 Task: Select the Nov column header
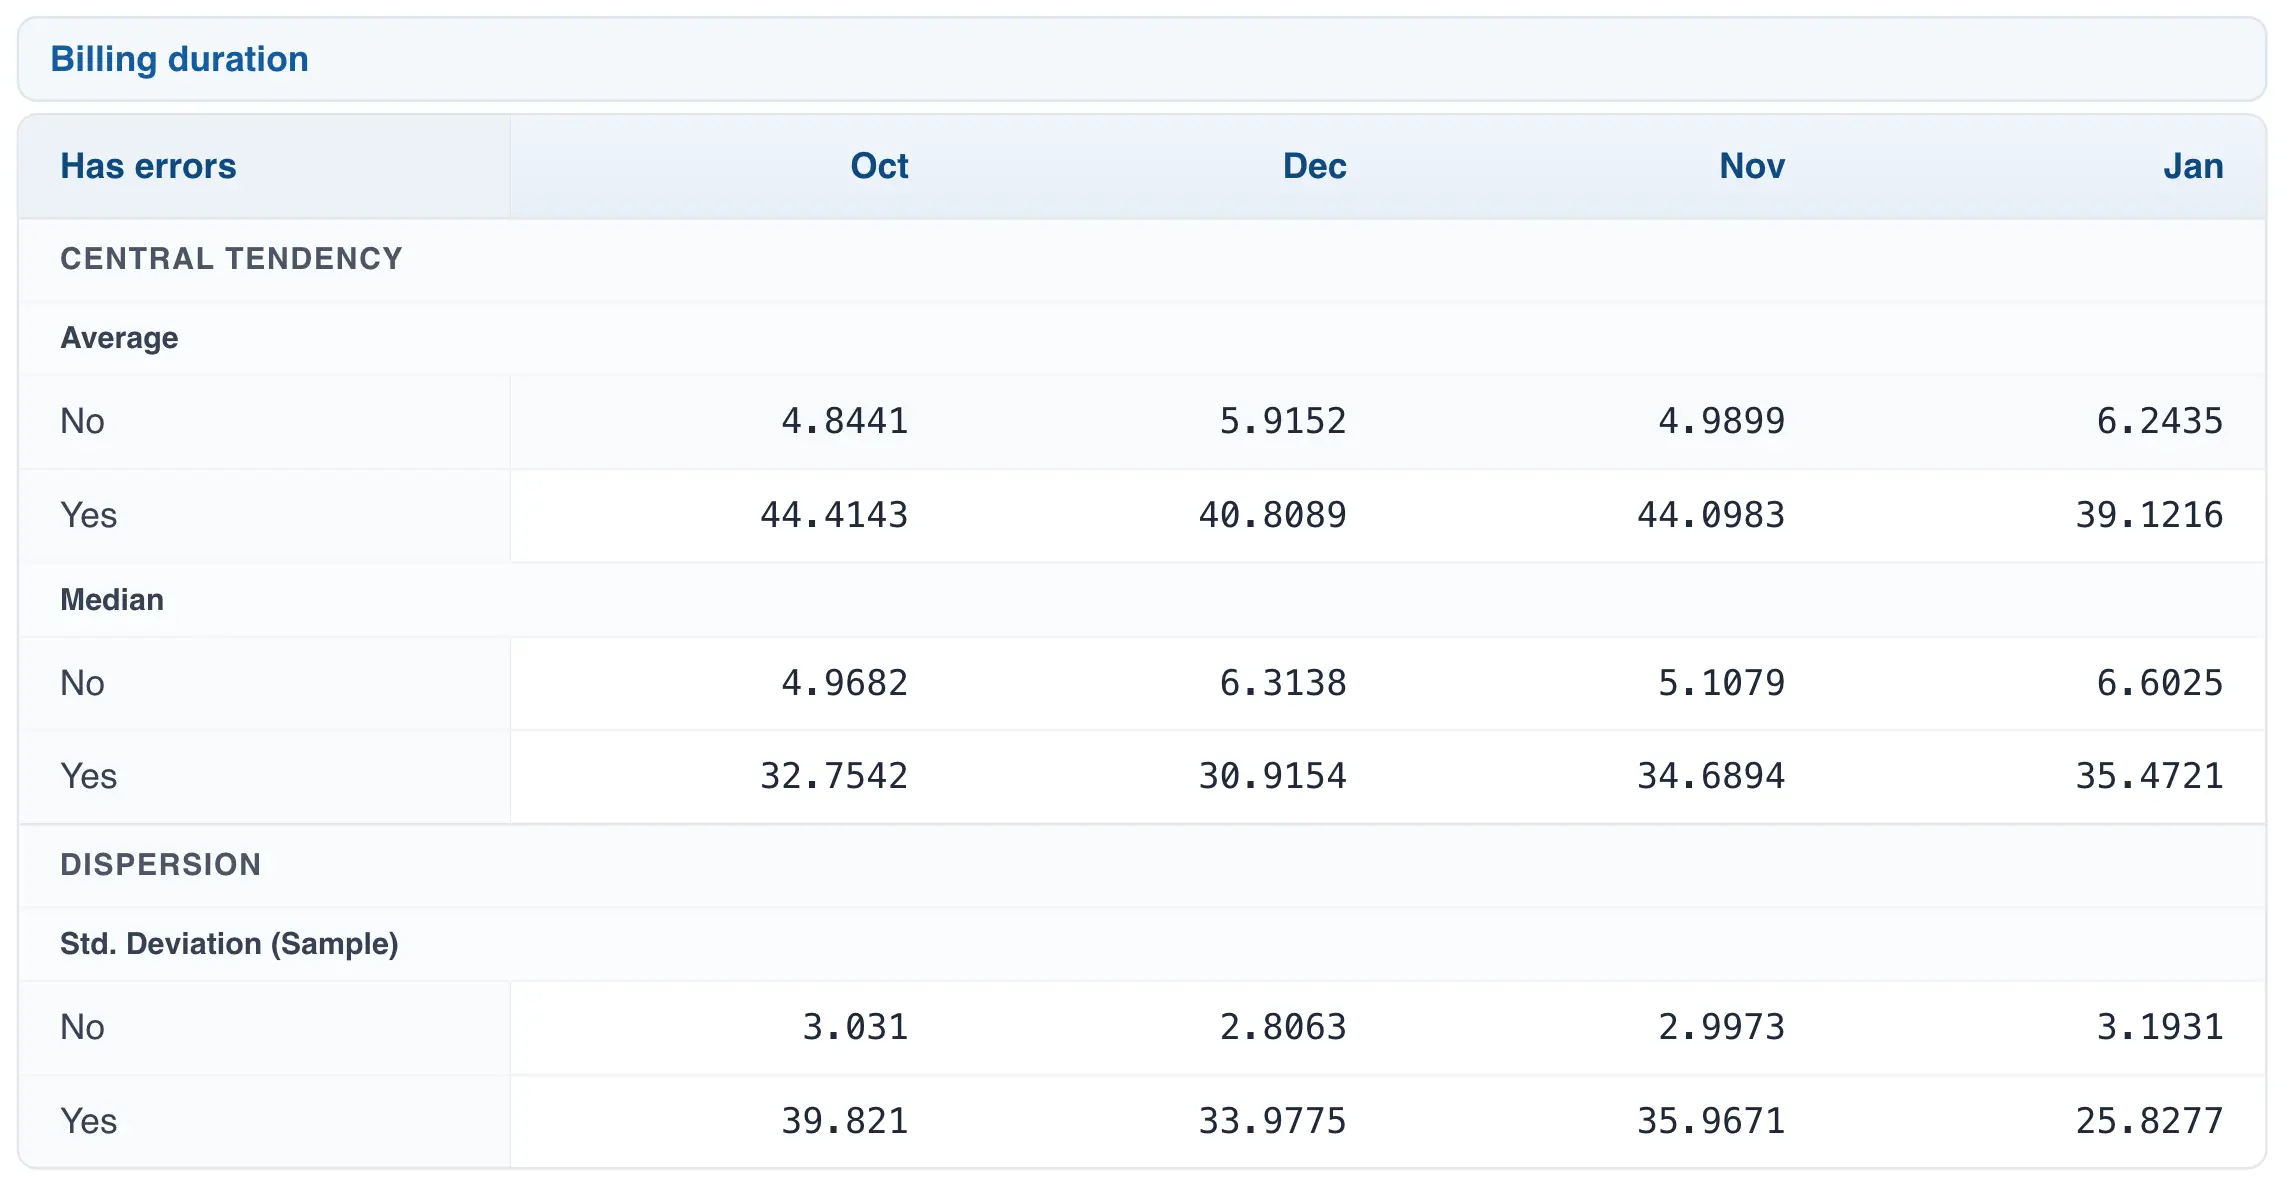click(x=1752, y=166)
